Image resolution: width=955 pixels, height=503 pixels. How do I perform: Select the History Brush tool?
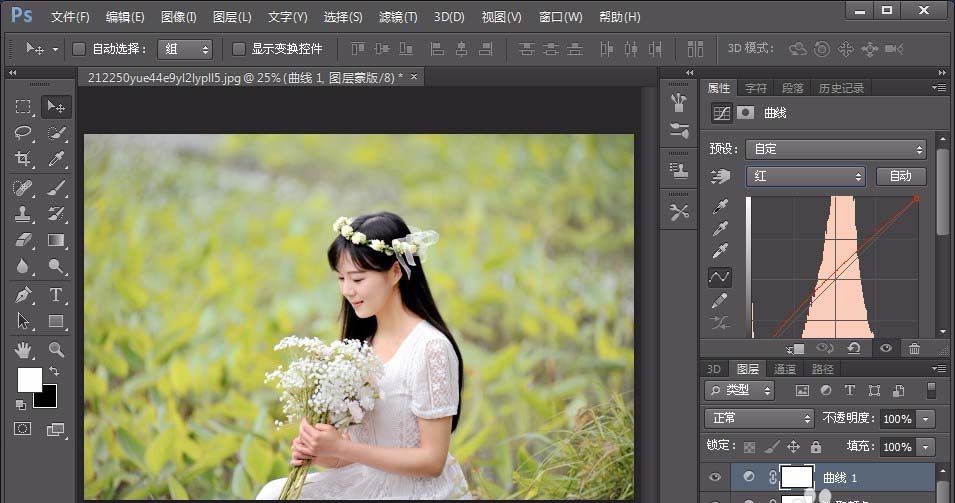point(56,214)
